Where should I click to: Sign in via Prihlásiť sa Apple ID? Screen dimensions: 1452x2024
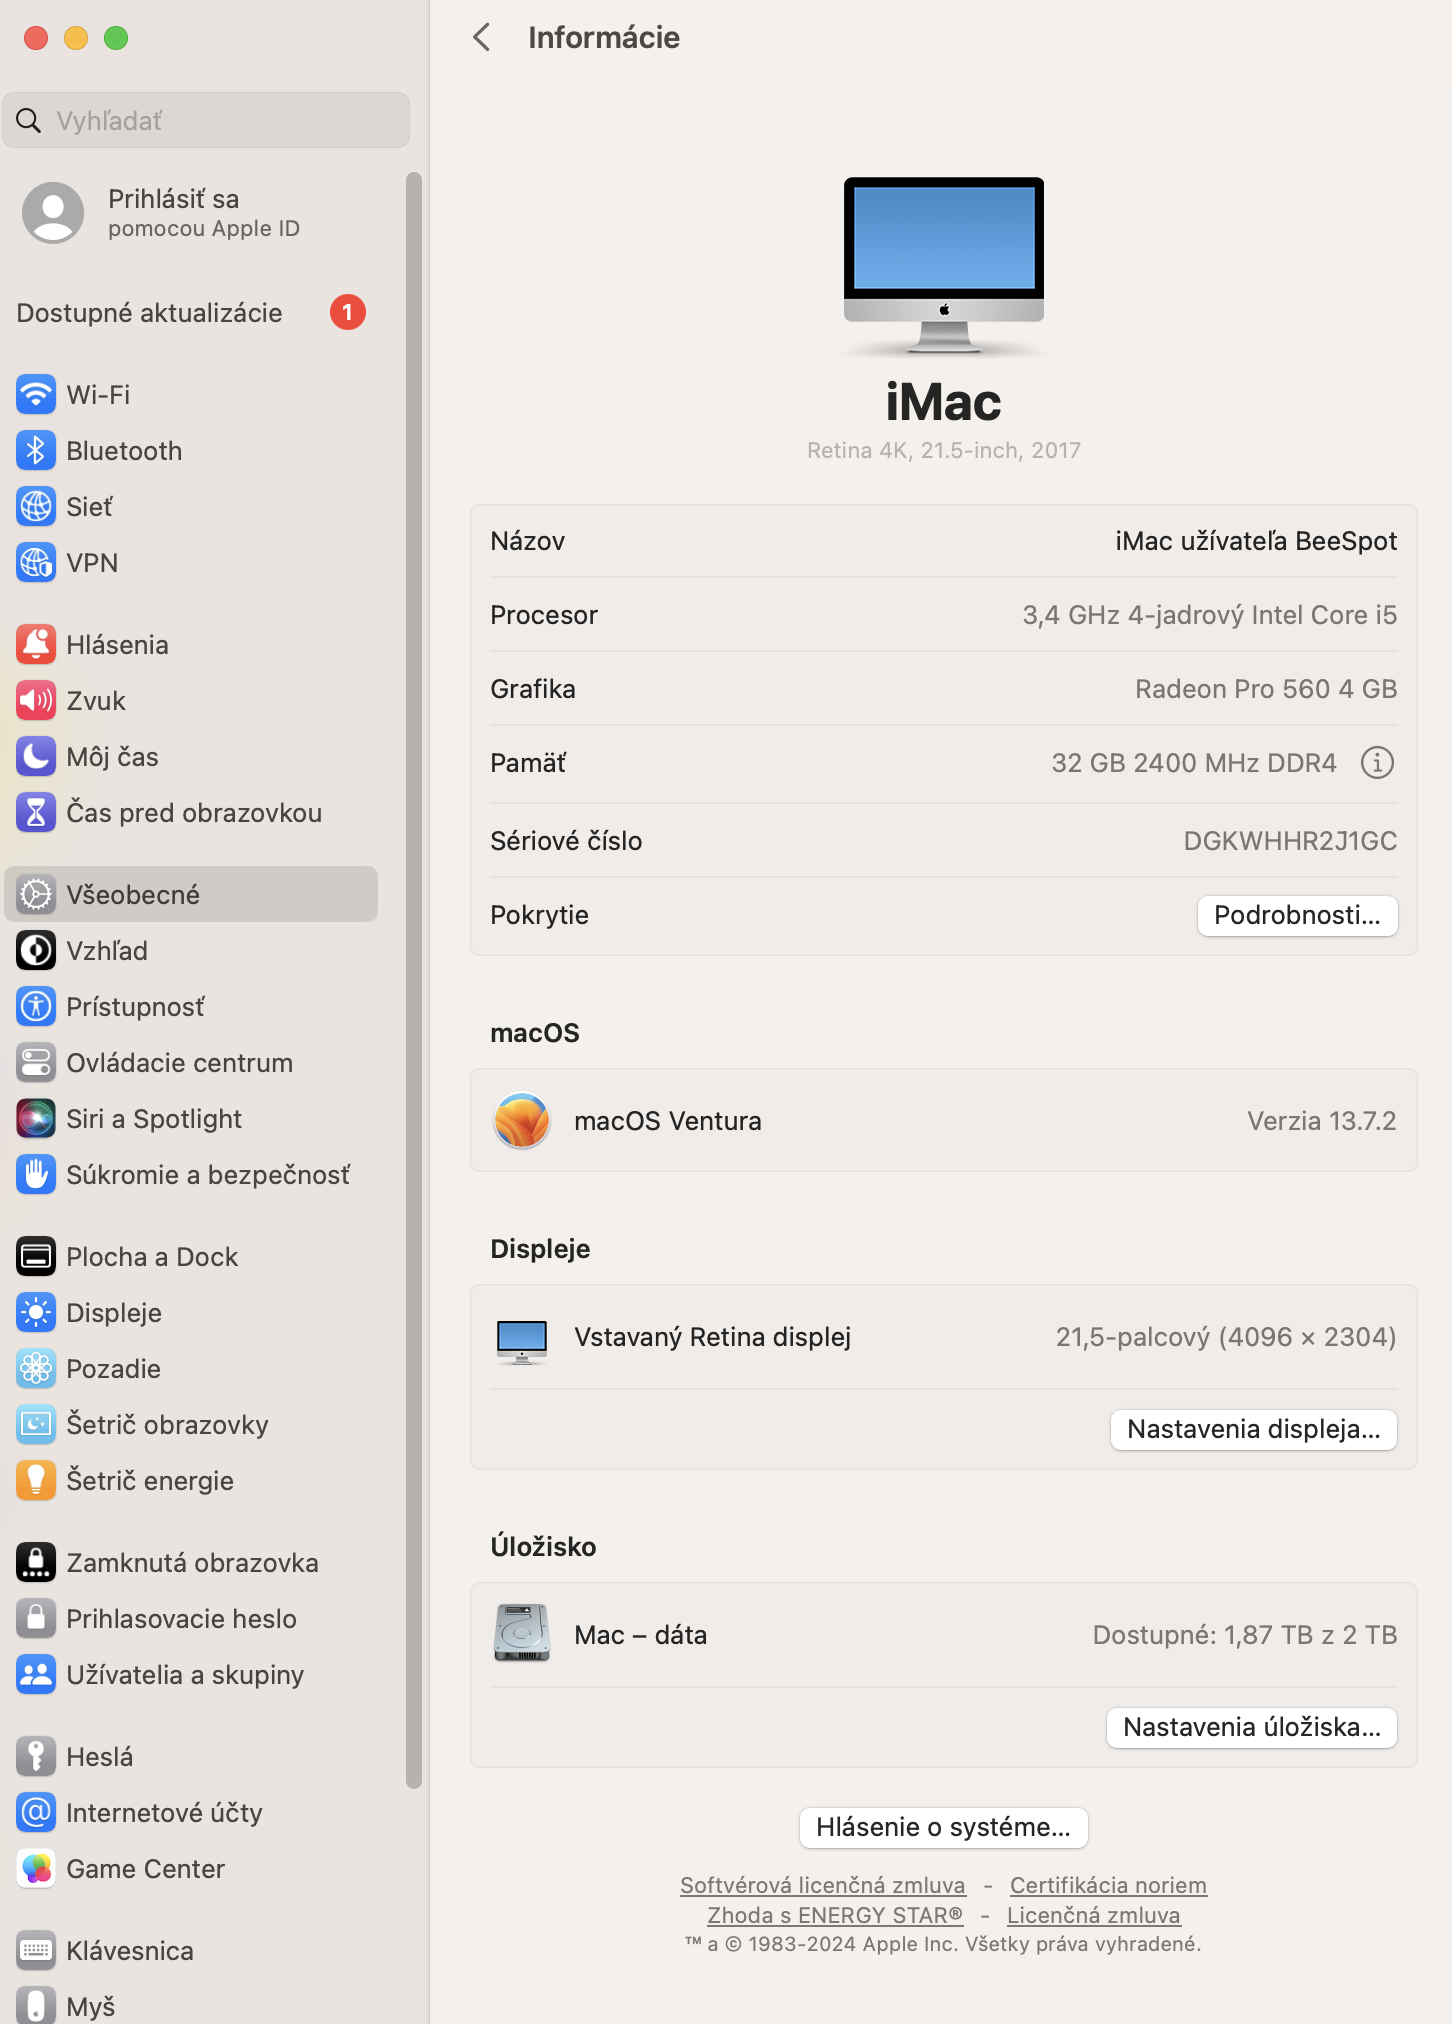[191, 213]
